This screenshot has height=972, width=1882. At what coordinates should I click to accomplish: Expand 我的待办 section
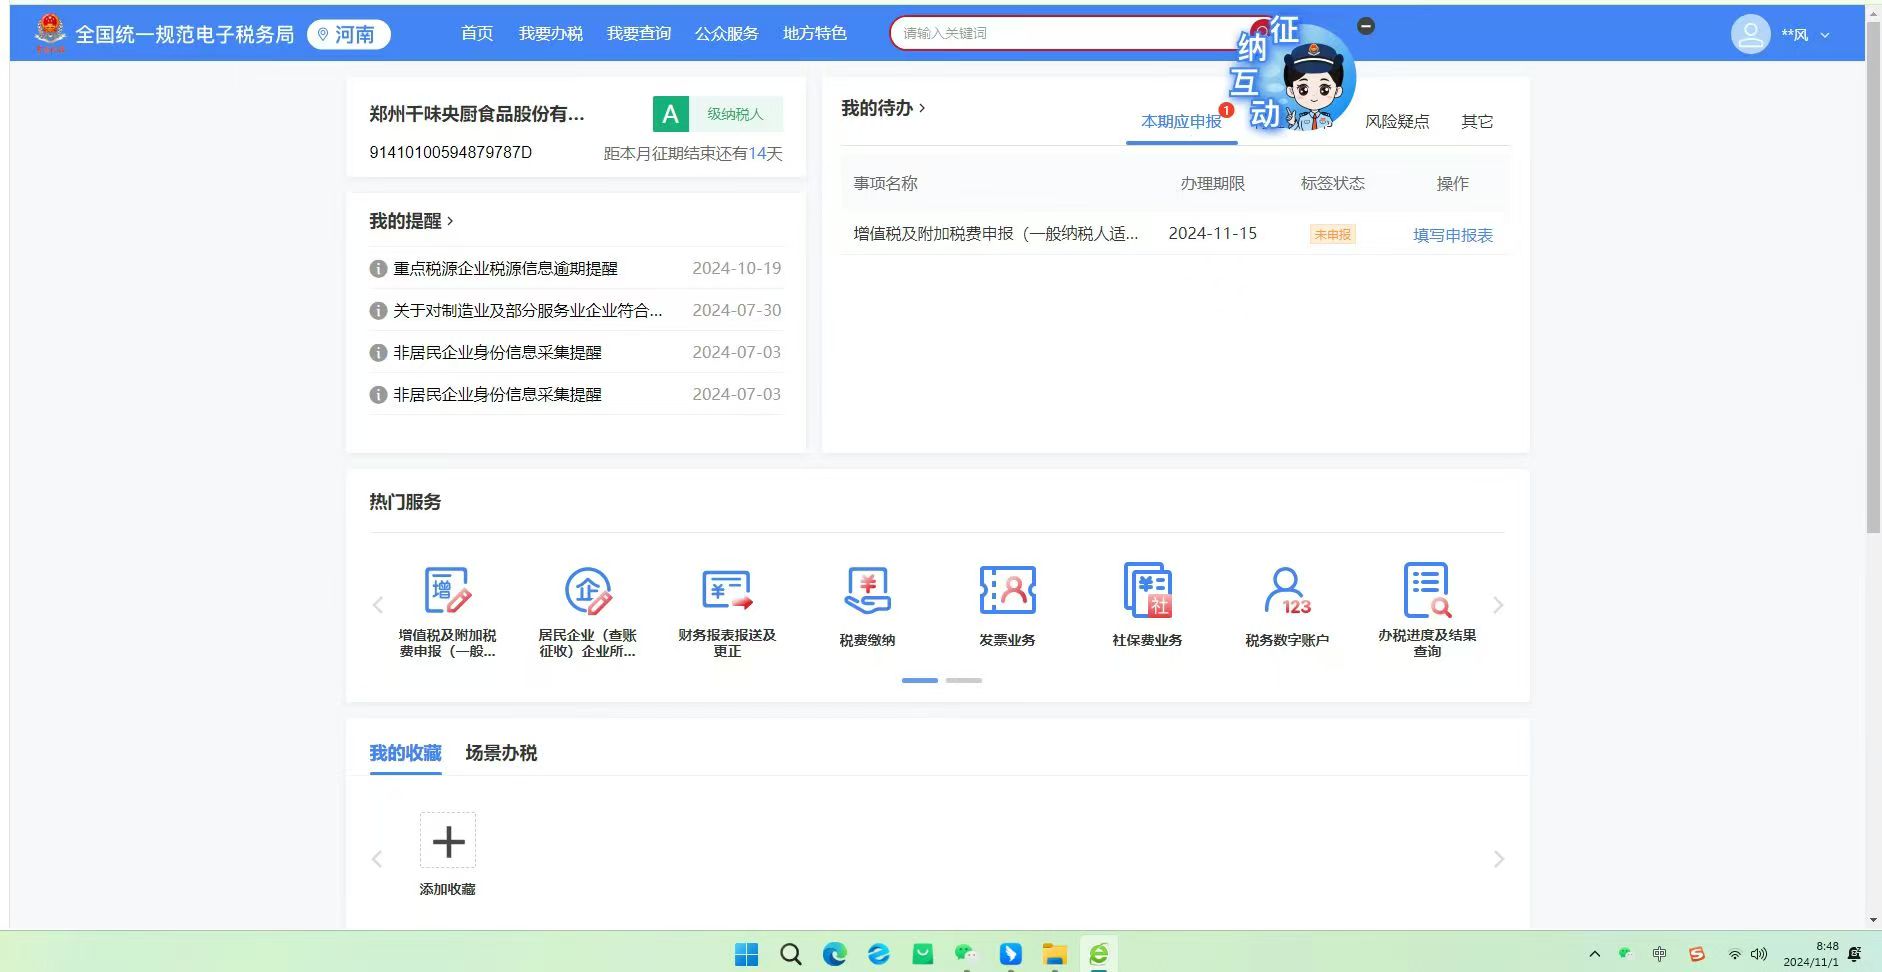[883, 108]
